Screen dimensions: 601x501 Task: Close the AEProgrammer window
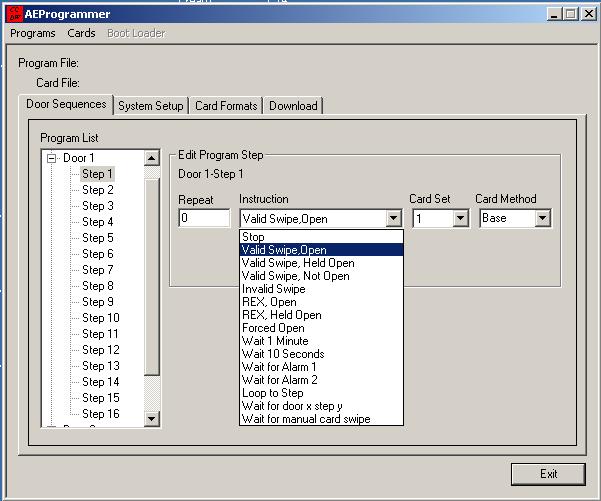588,14
